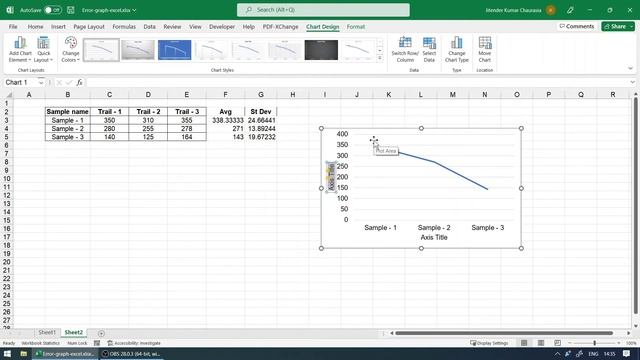The image size is (640, 360).
Task: Switch to Page Break Preview icon
Action: click(557, 343)
